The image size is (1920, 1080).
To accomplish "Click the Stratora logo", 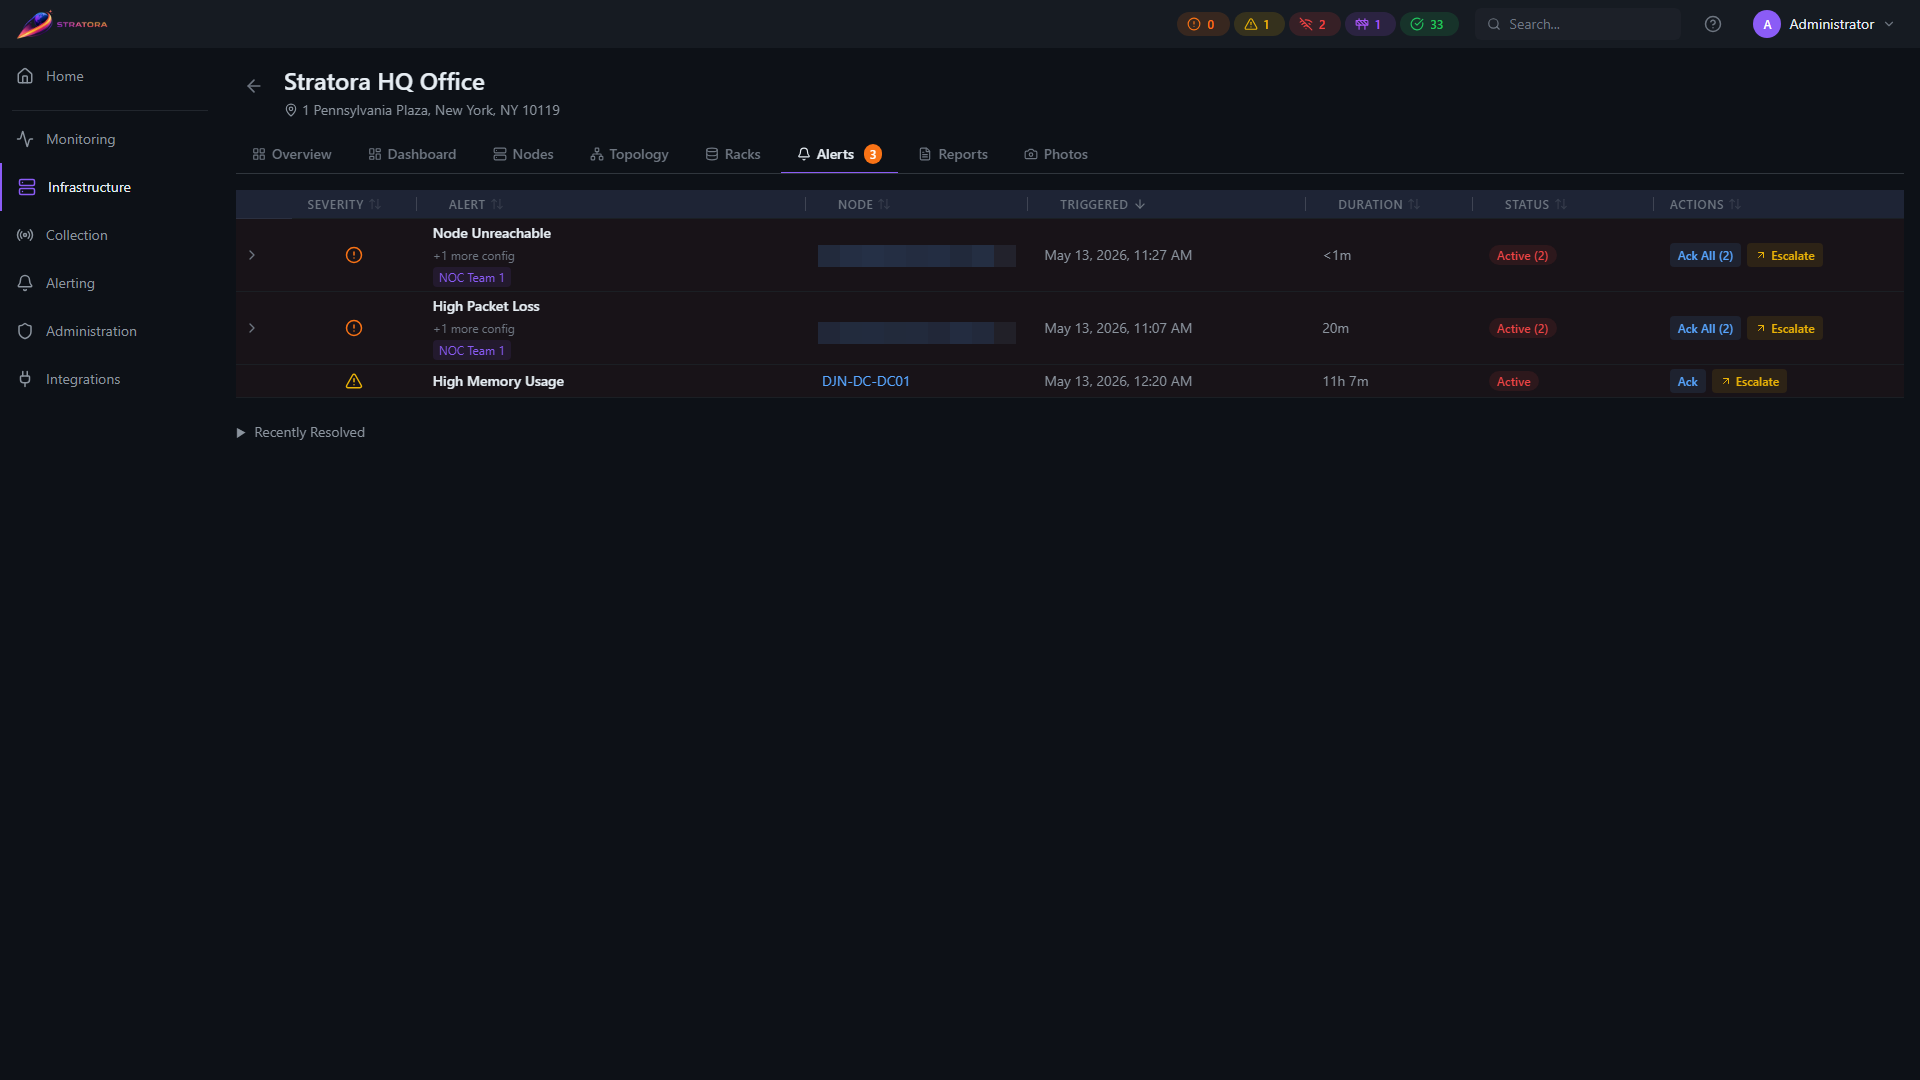I will click(62, 24).
